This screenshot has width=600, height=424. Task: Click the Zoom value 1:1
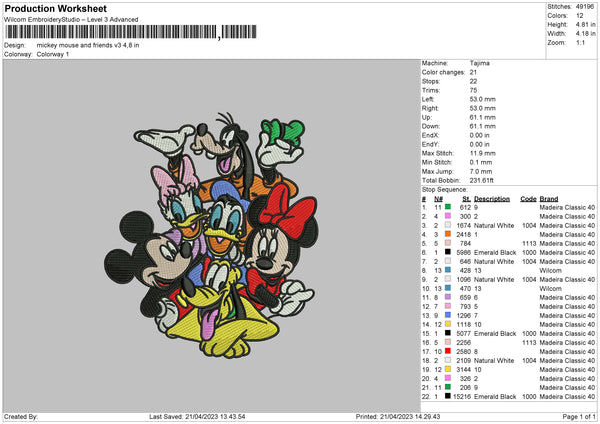(x=580, y=42)
